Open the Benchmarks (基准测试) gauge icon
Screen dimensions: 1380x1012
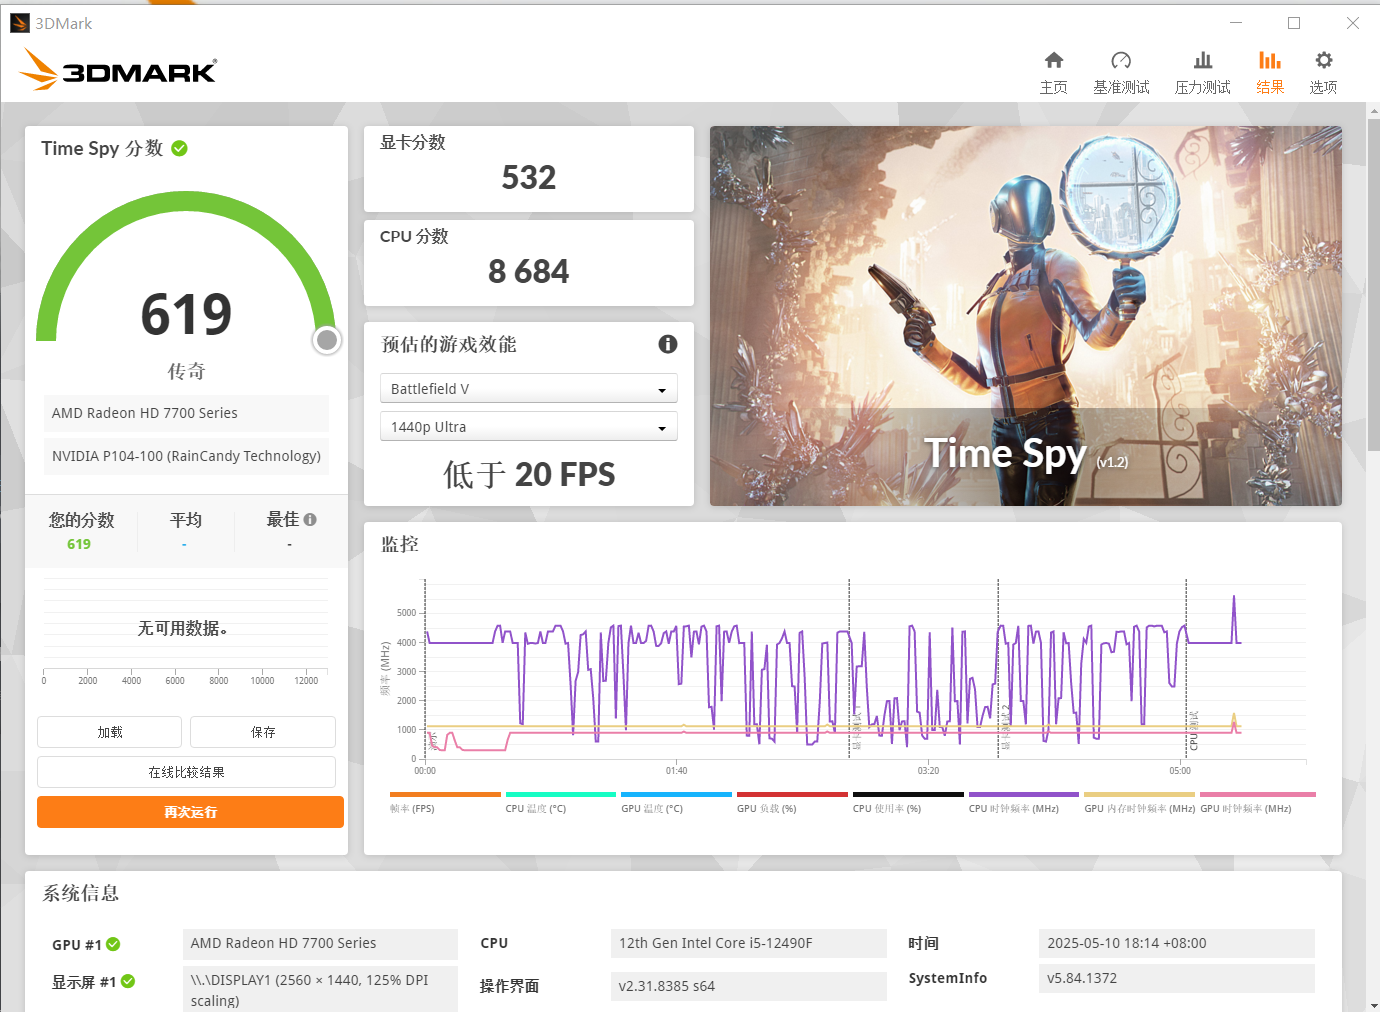tap(1121, 61)
